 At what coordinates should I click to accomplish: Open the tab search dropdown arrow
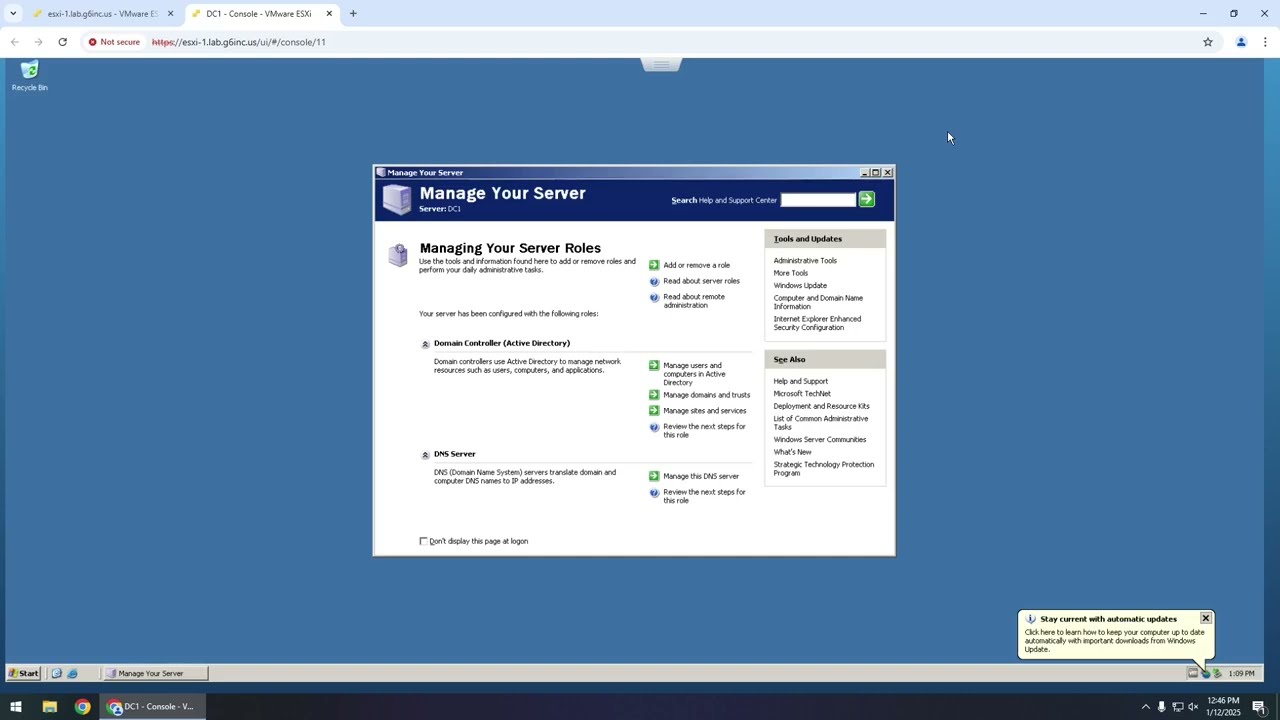tap(13, 14)
